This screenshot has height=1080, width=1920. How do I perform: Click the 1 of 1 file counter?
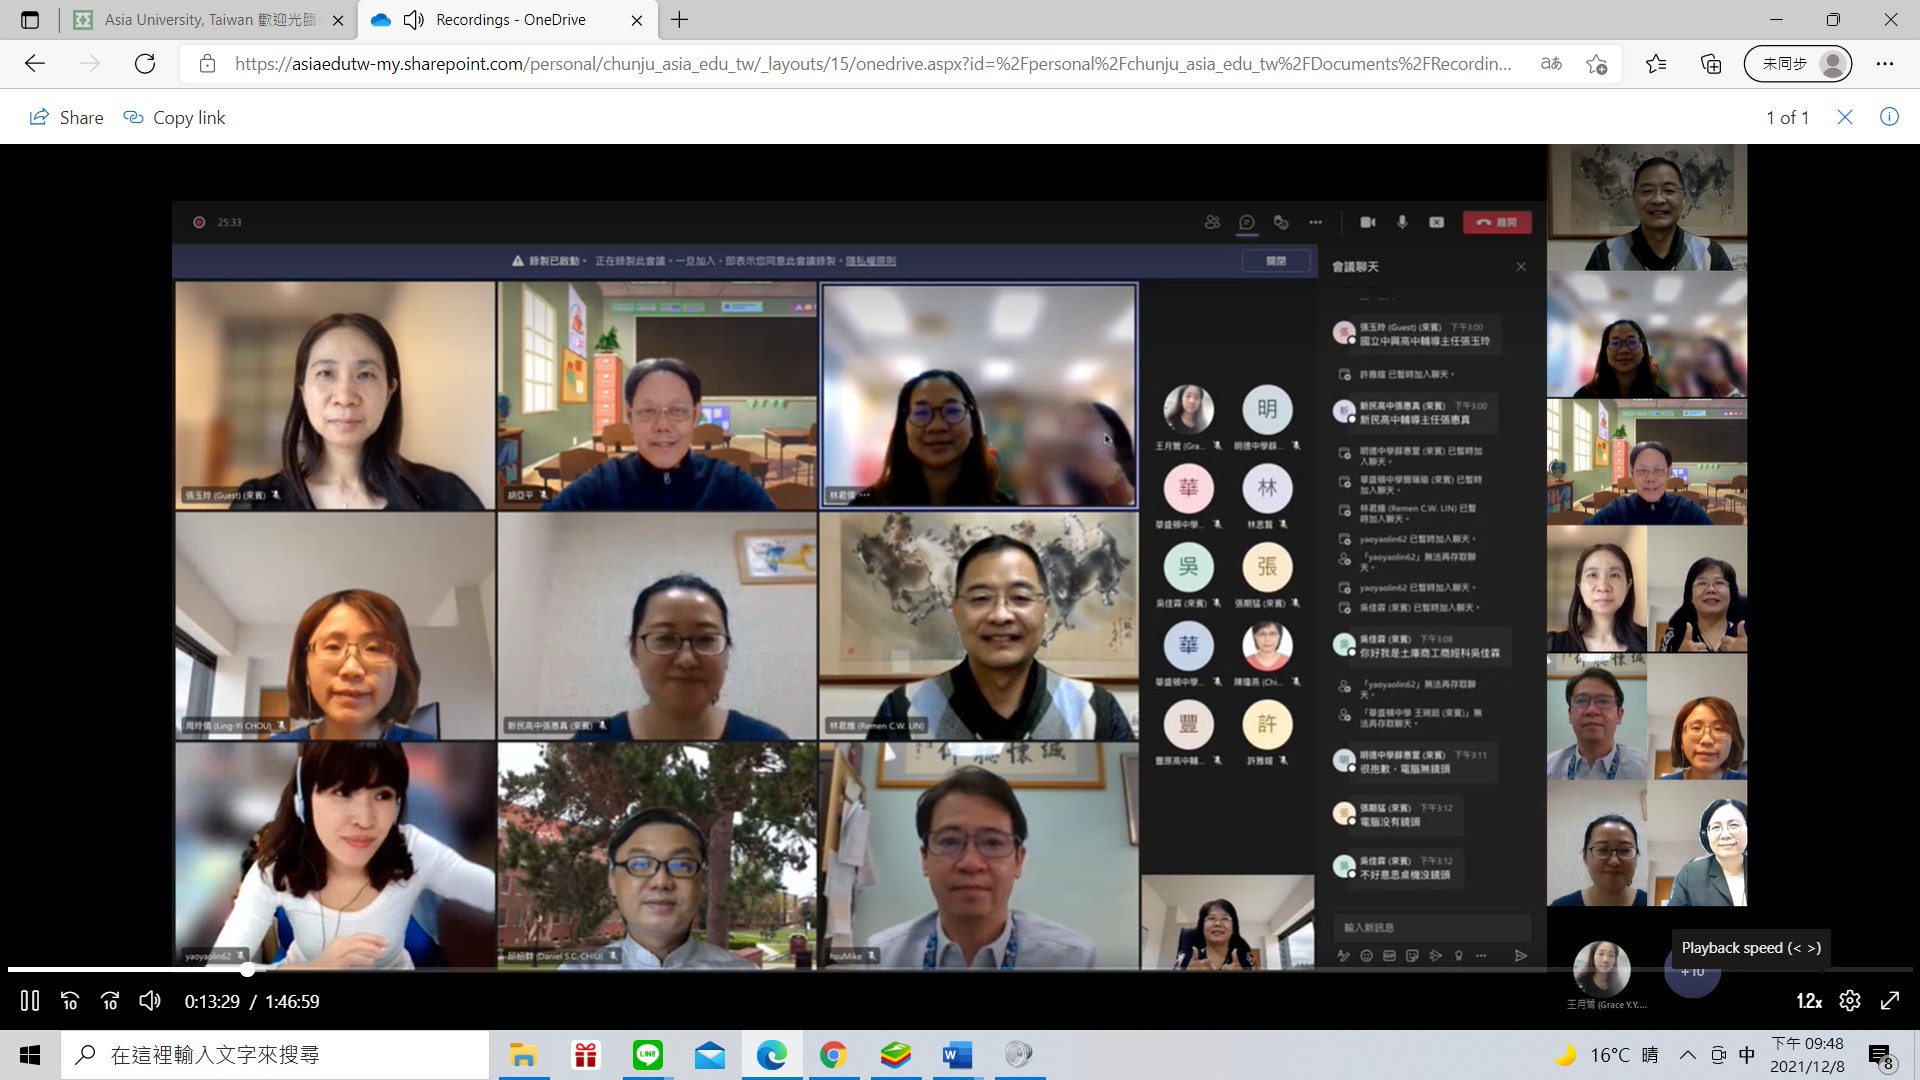(1787, 118)
